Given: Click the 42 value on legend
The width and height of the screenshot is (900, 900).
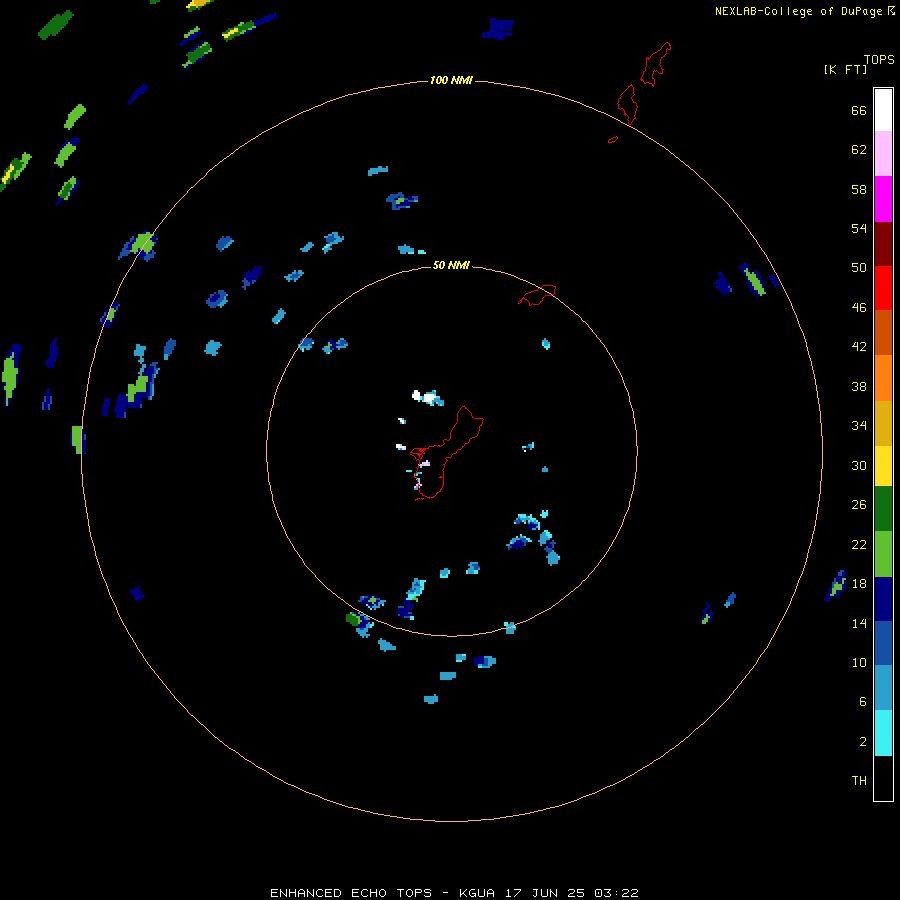Looking at the screenshot, I should coord(859,347).
